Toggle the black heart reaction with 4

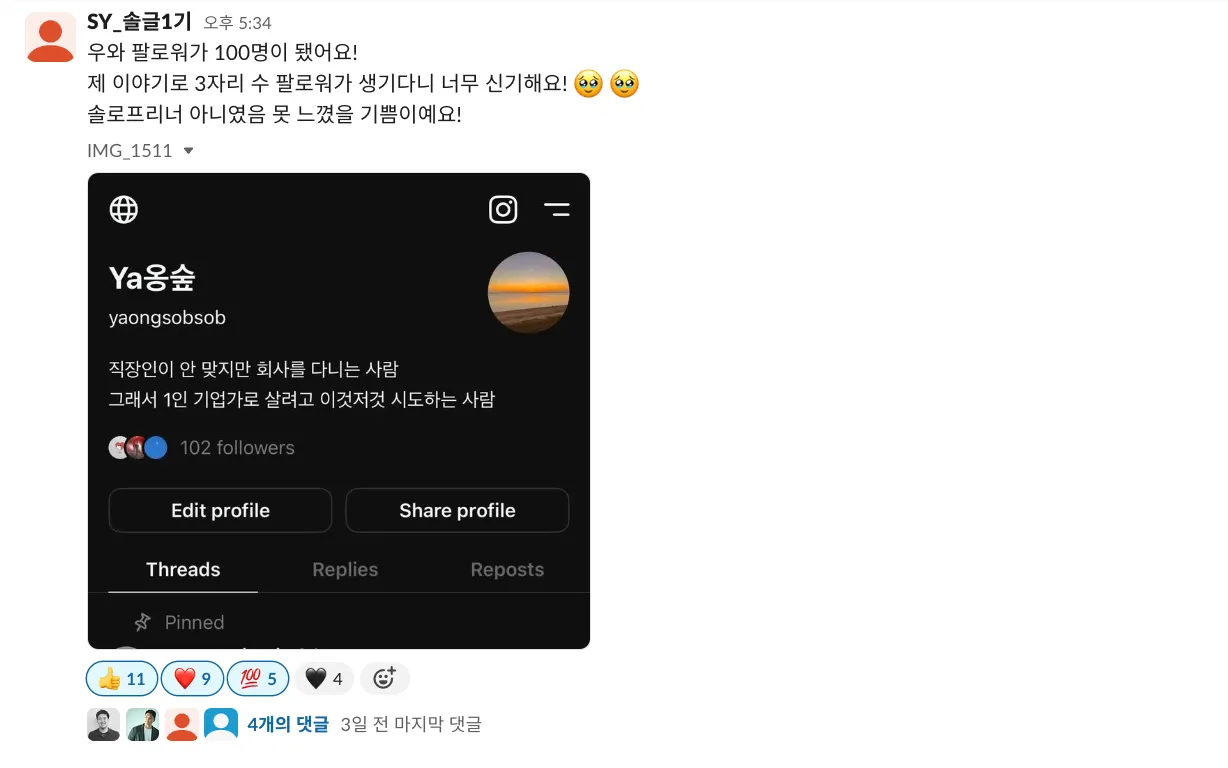[324, 679]
